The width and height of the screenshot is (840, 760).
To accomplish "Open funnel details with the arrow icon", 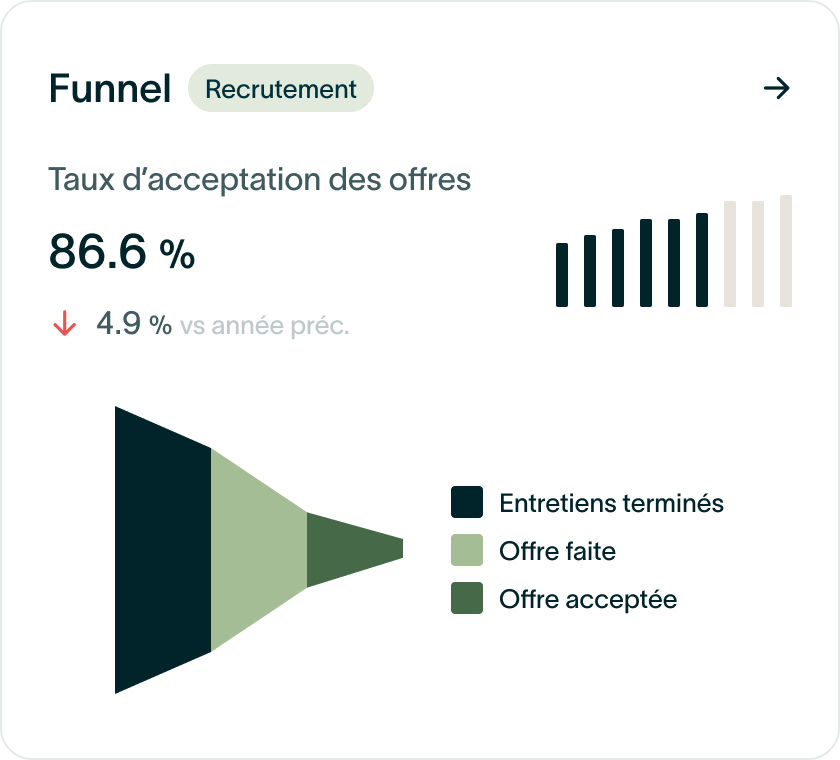I will click(x=777, y=88).
